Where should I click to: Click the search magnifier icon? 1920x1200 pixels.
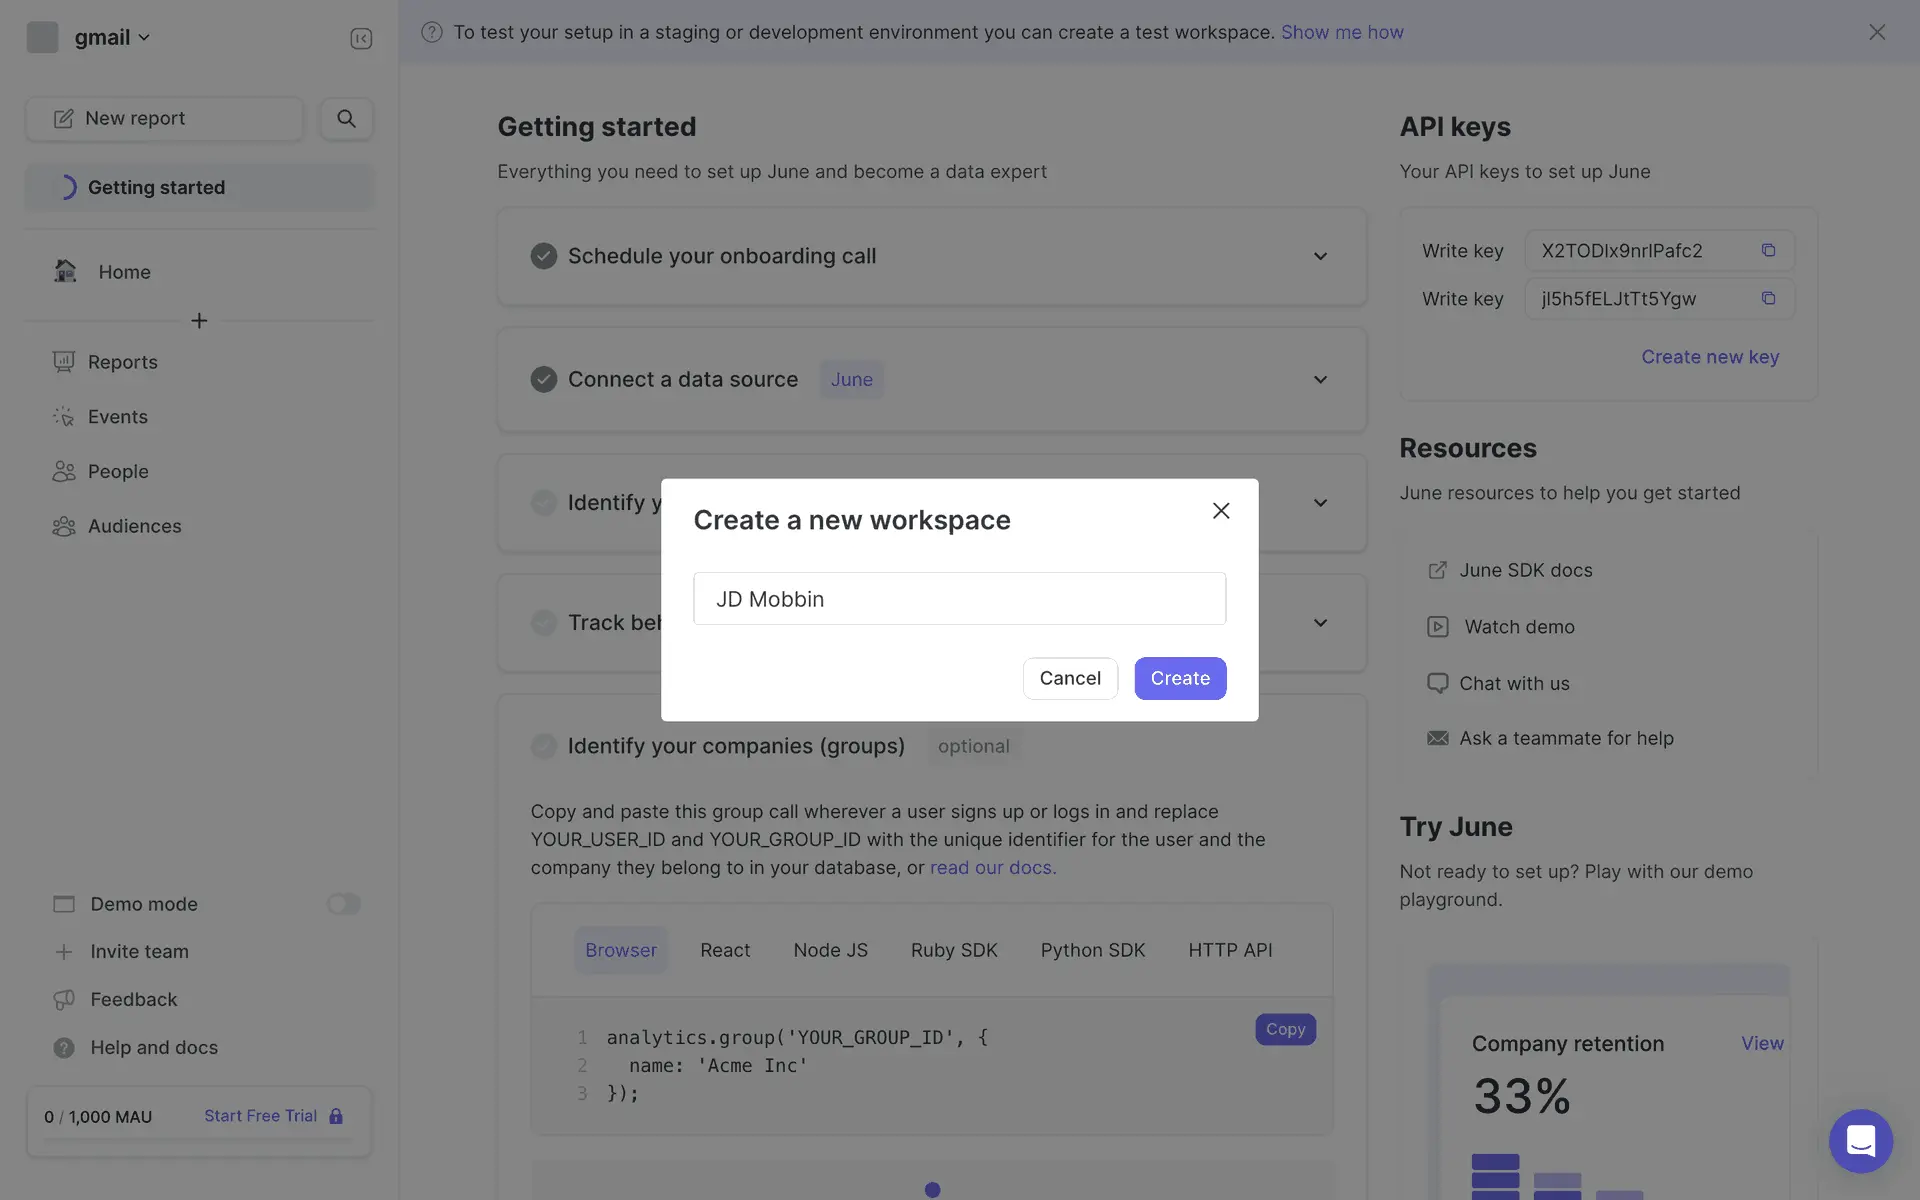346,118
